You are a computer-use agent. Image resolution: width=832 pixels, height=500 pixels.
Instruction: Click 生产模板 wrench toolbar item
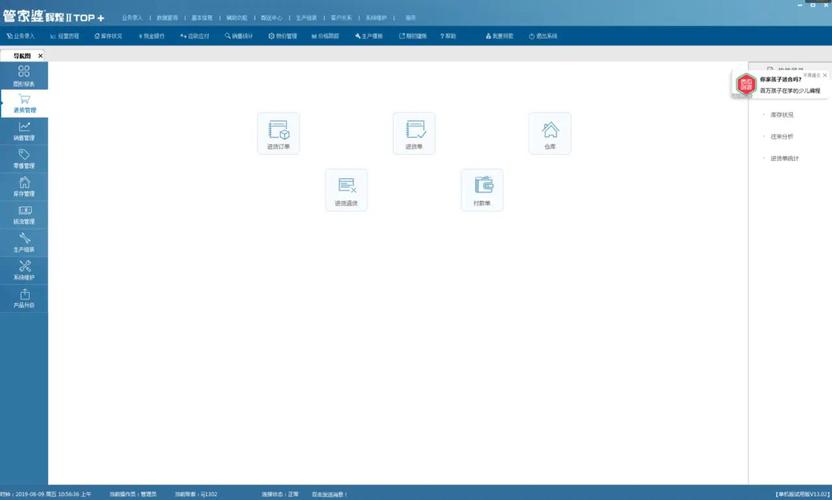click(369, 36)
